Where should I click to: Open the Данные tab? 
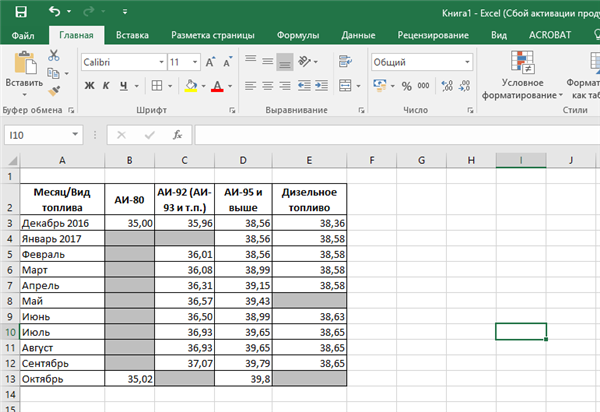tap(358, 35)
